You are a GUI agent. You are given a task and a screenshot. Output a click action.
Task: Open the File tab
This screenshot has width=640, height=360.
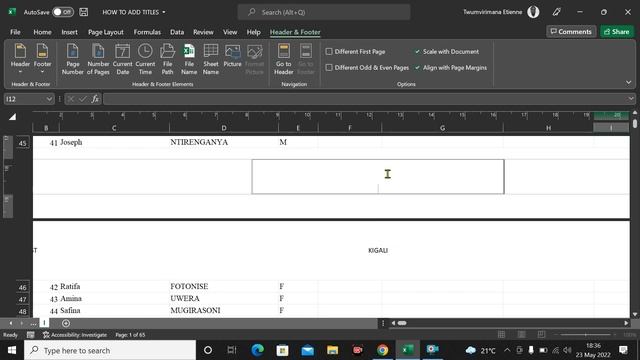15,32
